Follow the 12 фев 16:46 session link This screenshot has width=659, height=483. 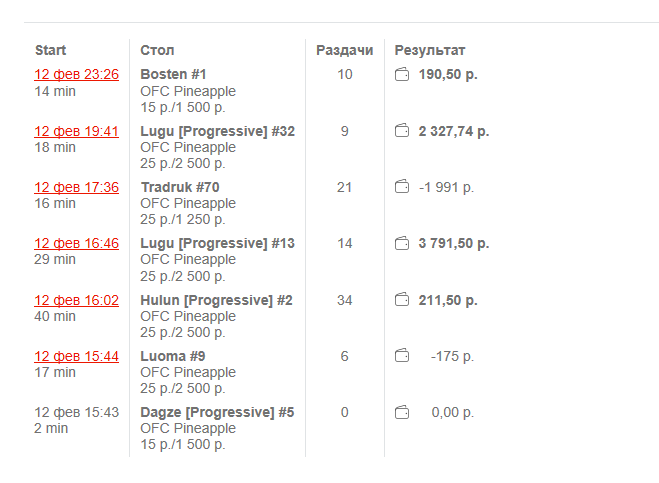pyautogui.click(x=77, y=243)
